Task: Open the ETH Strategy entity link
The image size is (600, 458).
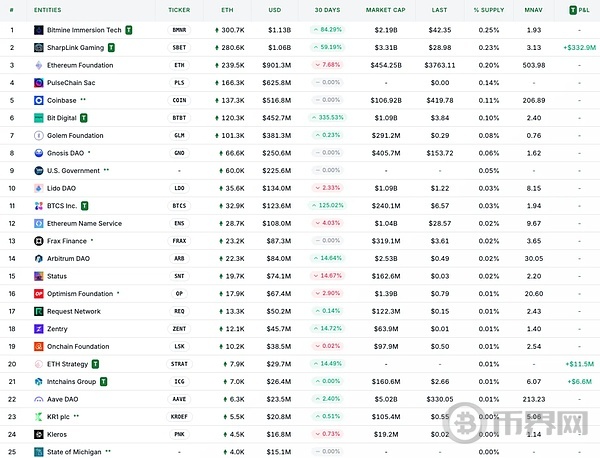Action: click(67, 364)
